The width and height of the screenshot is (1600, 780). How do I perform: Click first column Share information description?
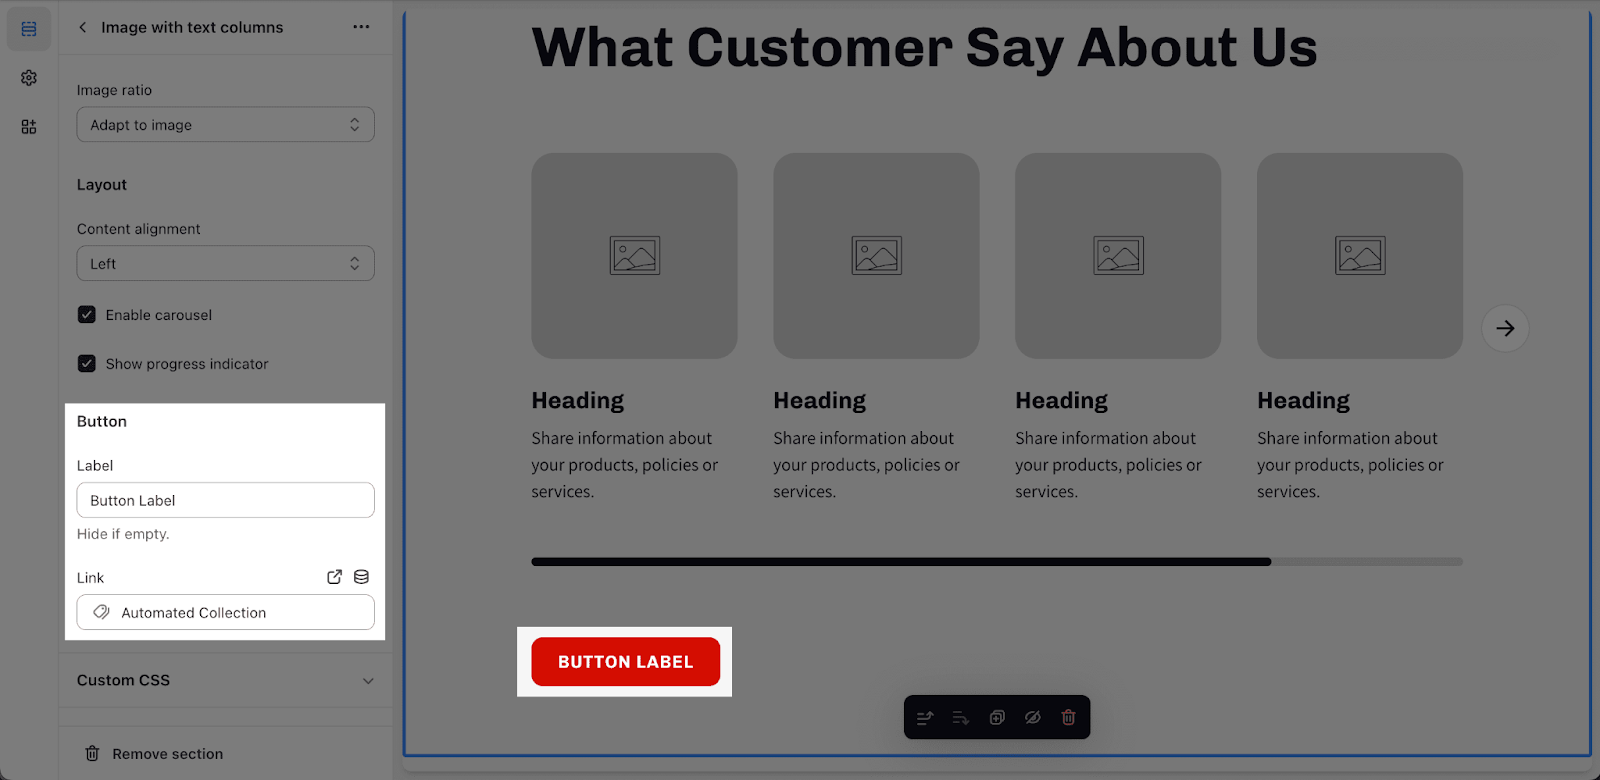tap(625, 465)
